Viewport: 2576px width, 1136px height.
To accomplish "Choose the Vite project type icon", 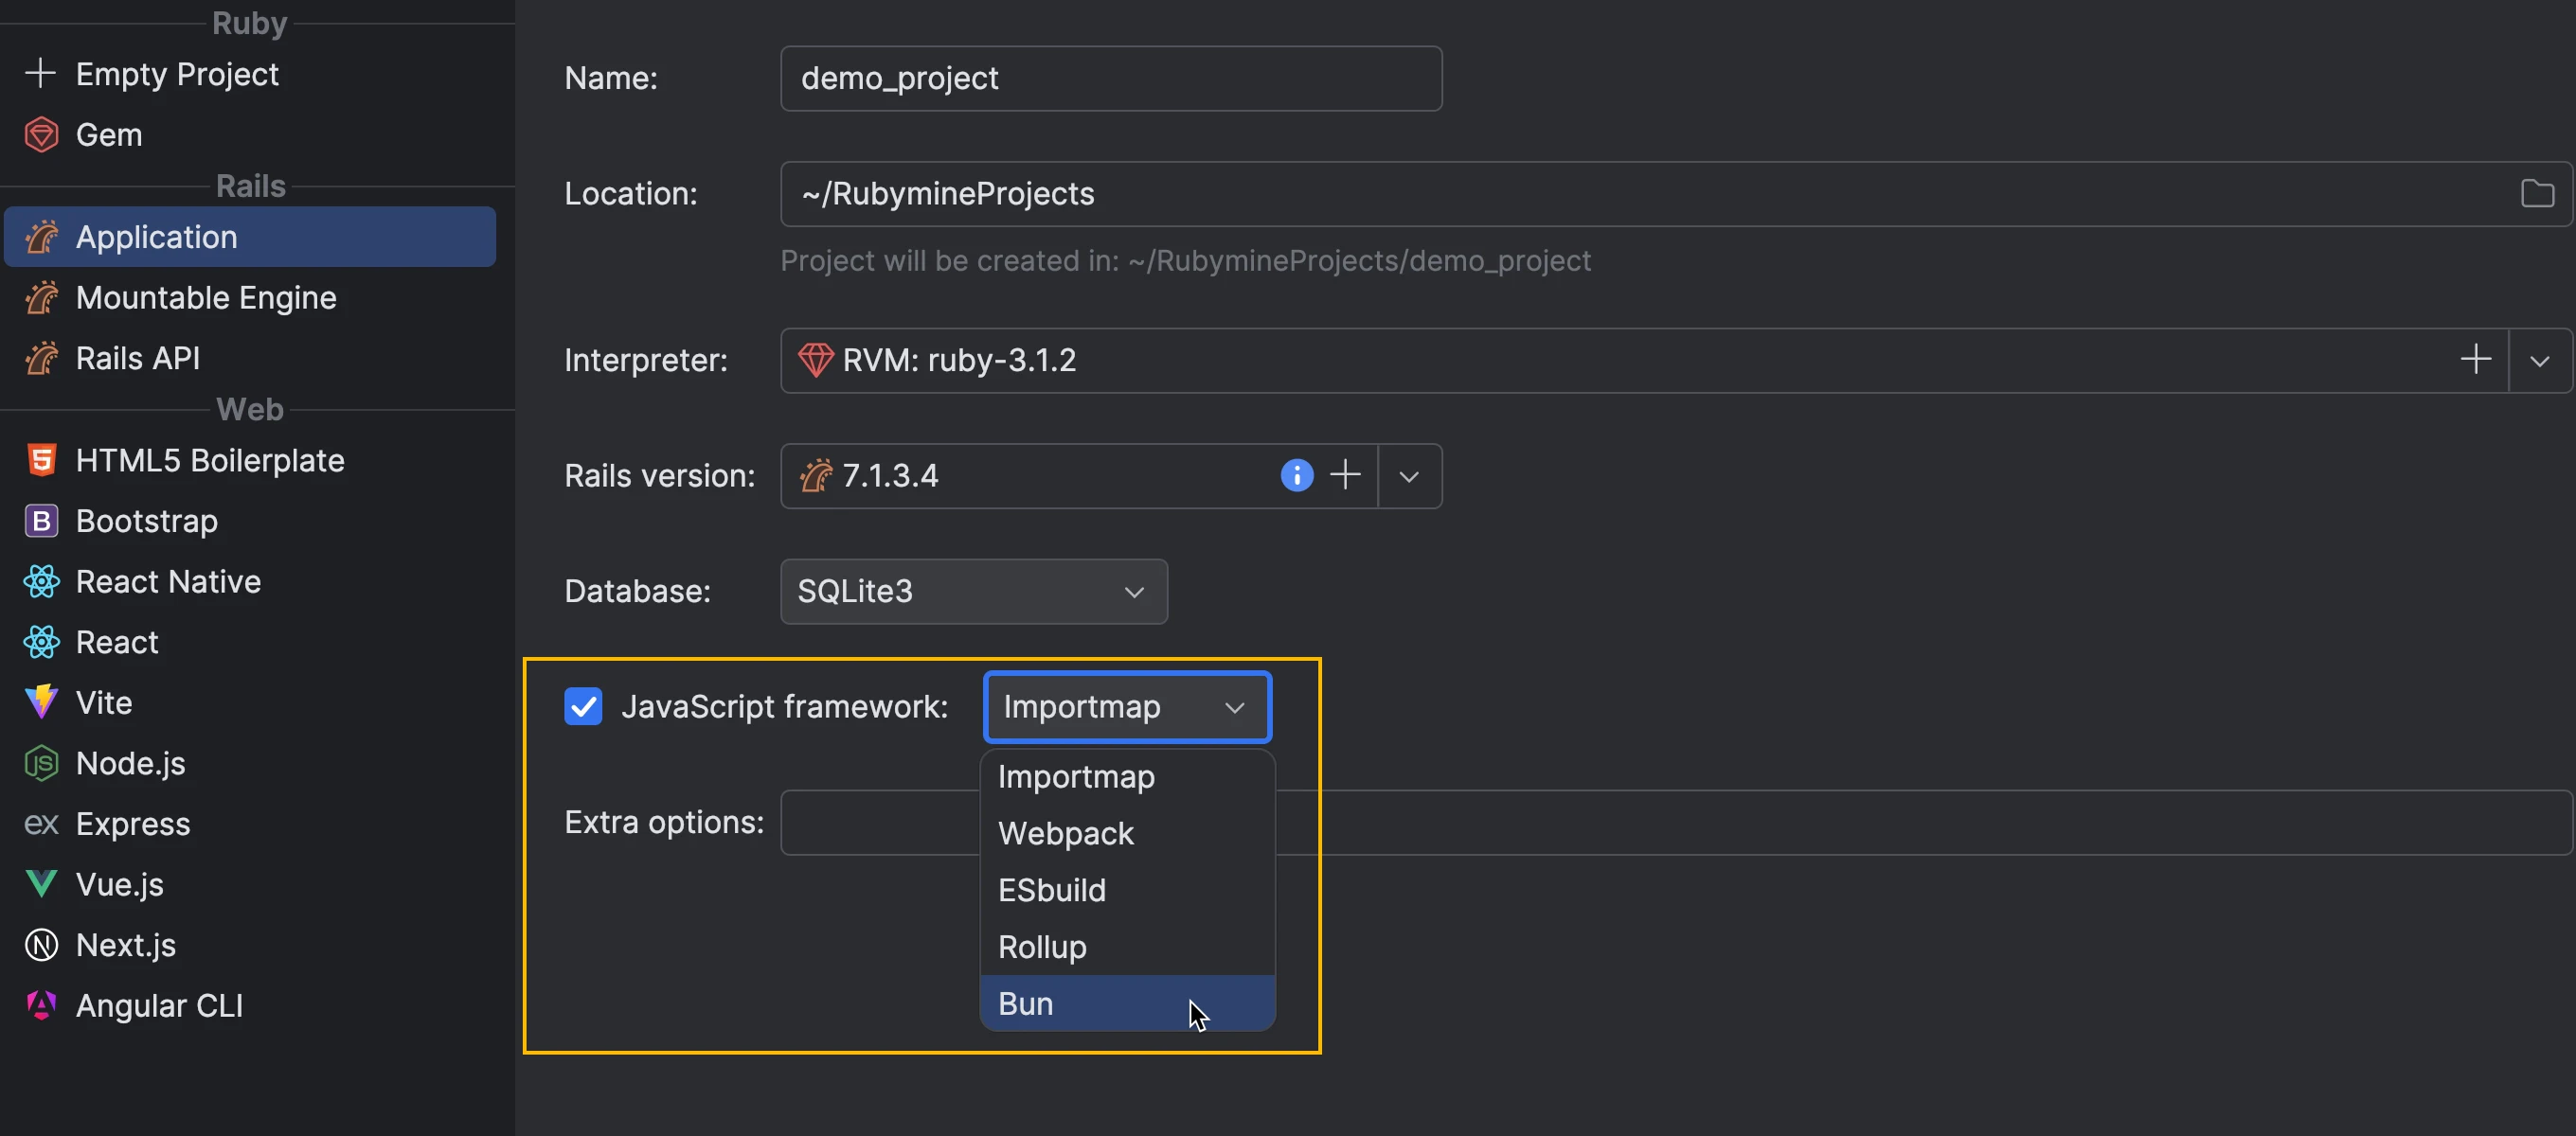I will coord(41,702).
